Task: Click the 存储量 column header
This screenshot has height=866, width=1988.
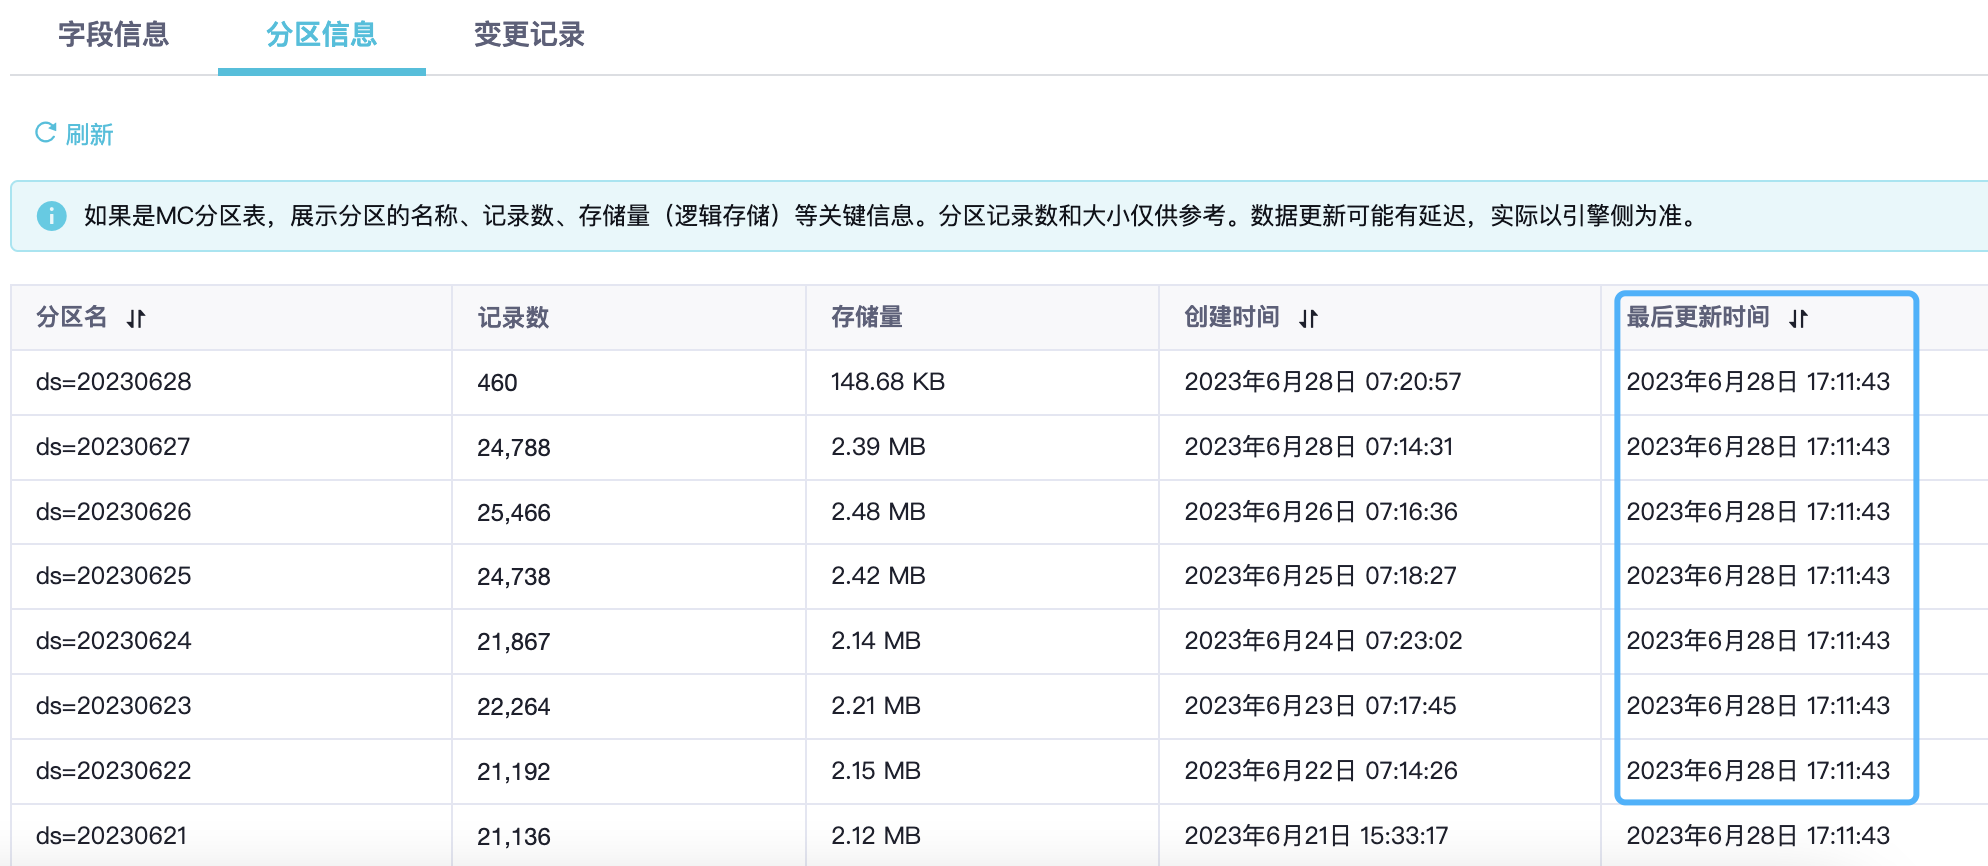Action: tap(866, 318)
